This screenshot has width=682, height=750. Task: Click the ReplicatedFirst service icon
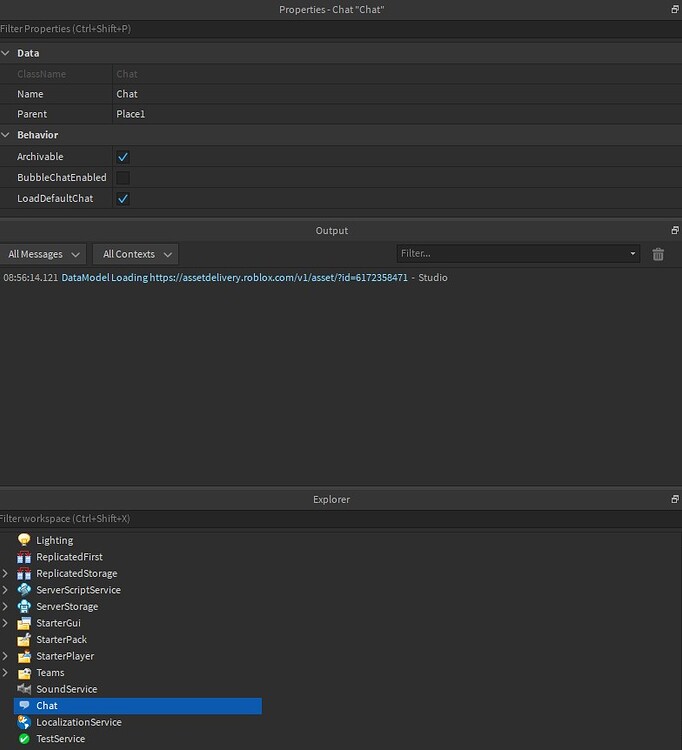24,557
